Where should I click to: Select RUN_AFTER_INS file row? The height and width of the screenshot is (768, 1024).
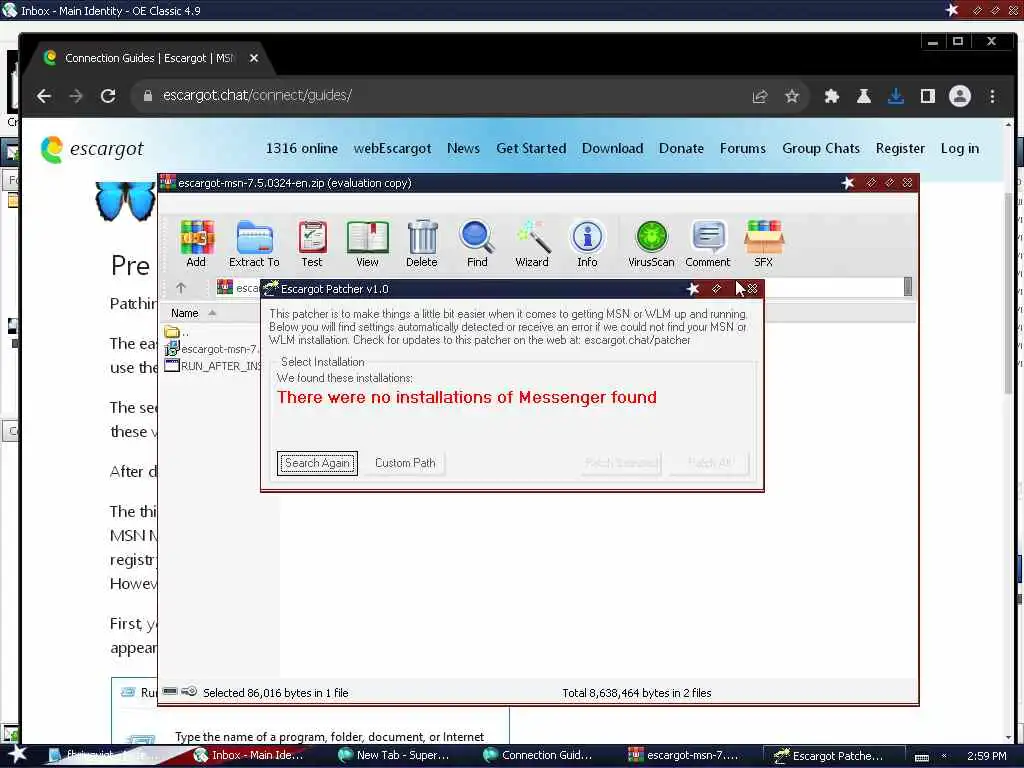pyautogui.click(x=212, y=366)
